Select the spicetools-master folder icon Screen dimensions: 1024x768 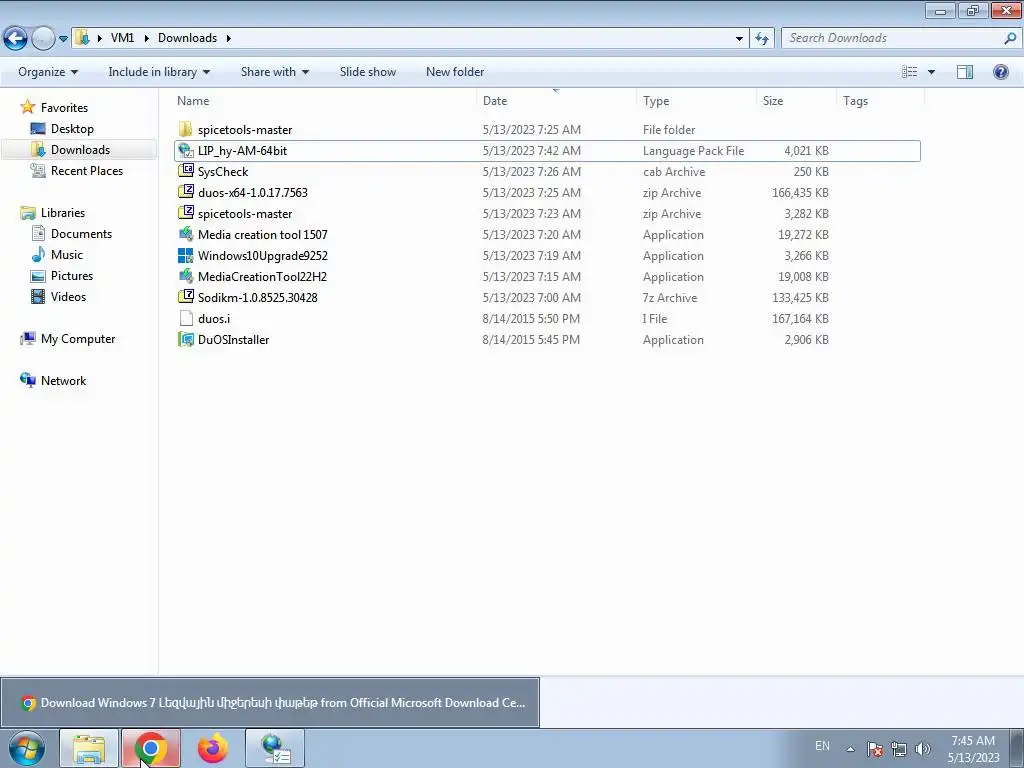[186, 129]
